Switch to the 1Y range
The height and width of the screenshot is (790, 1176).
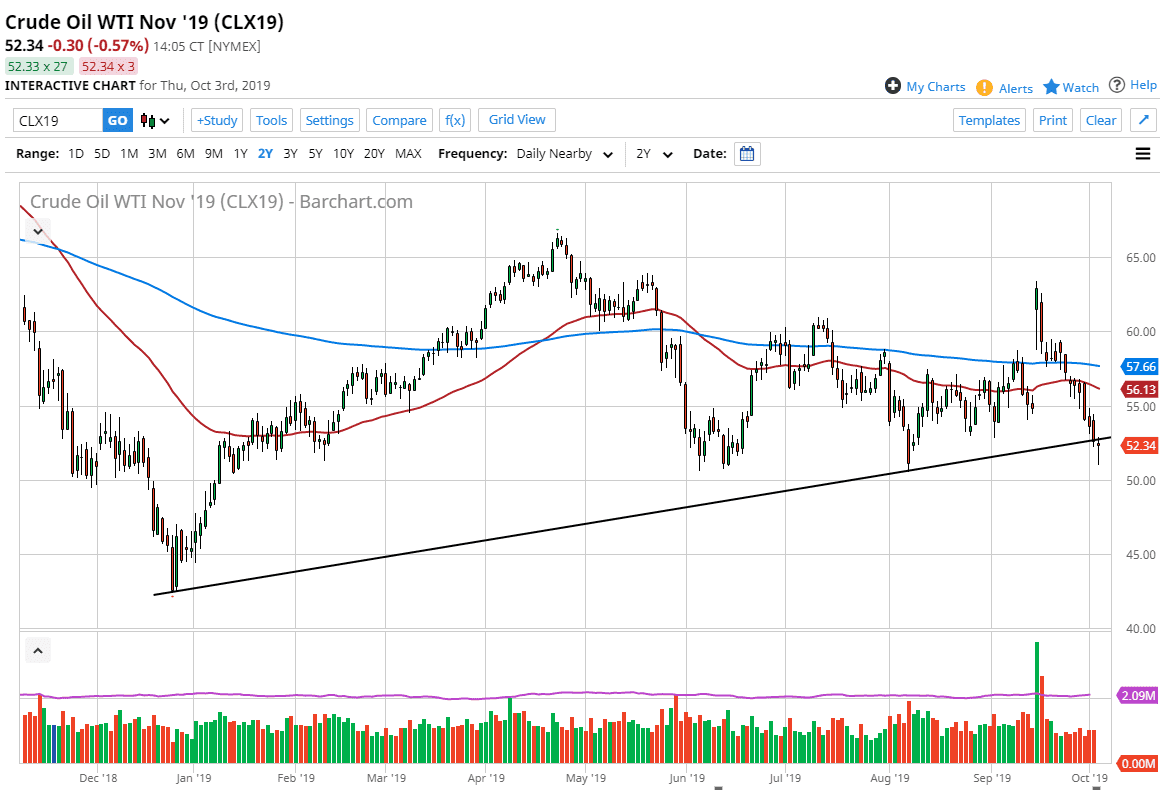pos(239,154)
